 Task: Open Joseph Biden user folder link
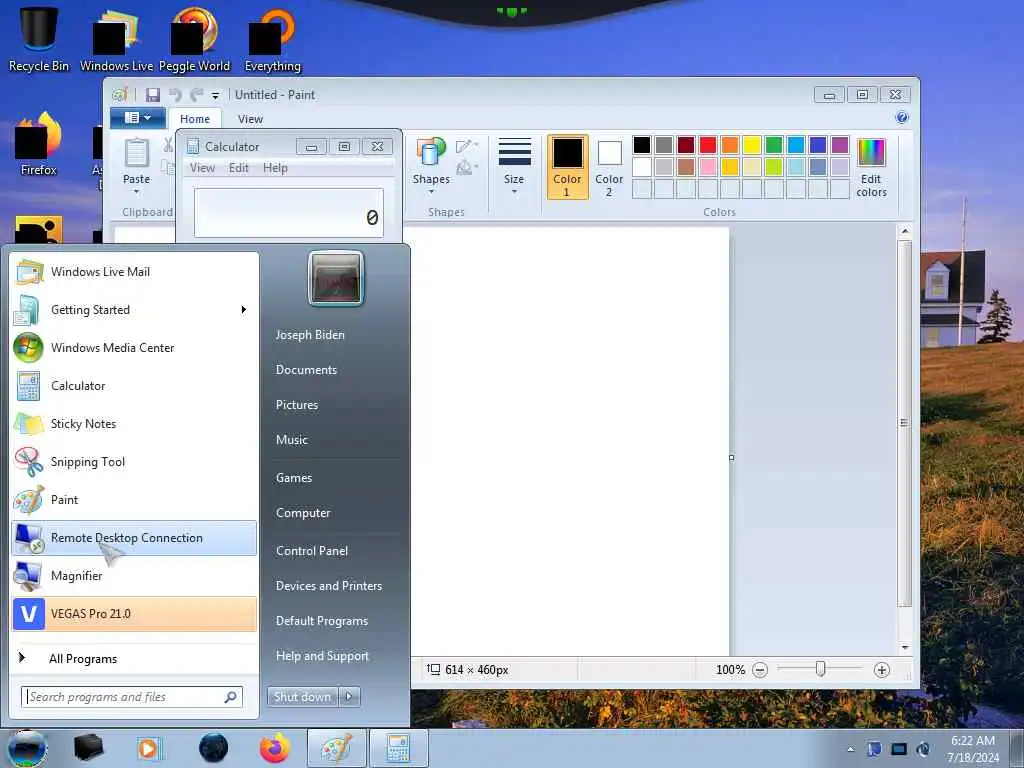tap(310, 334)
